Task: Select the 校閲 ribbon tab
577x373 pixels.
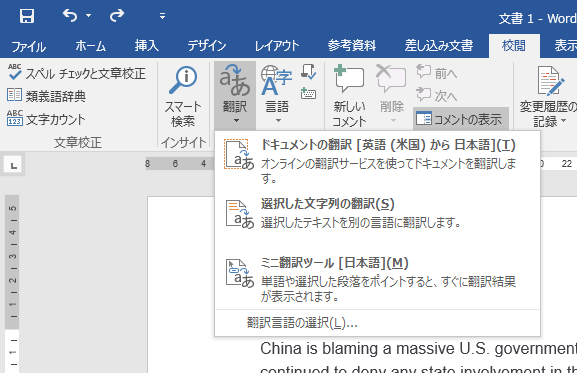Action: coord(514,46)
